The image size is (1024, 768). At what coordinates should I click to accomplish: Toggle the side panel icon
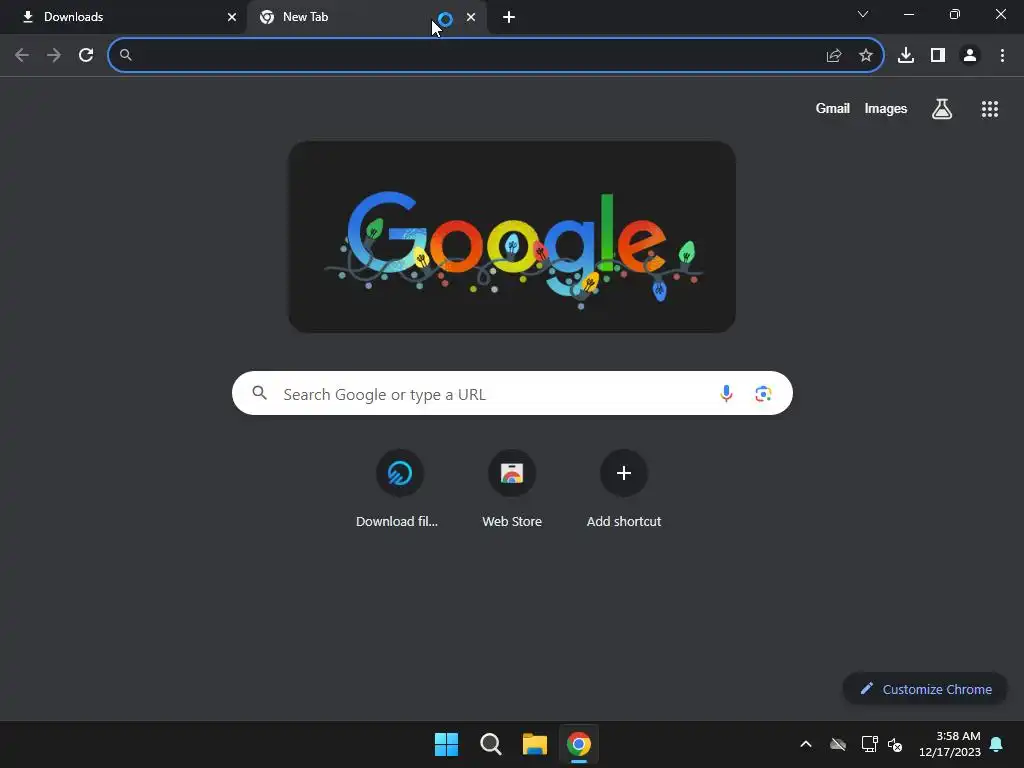(938, 56)
